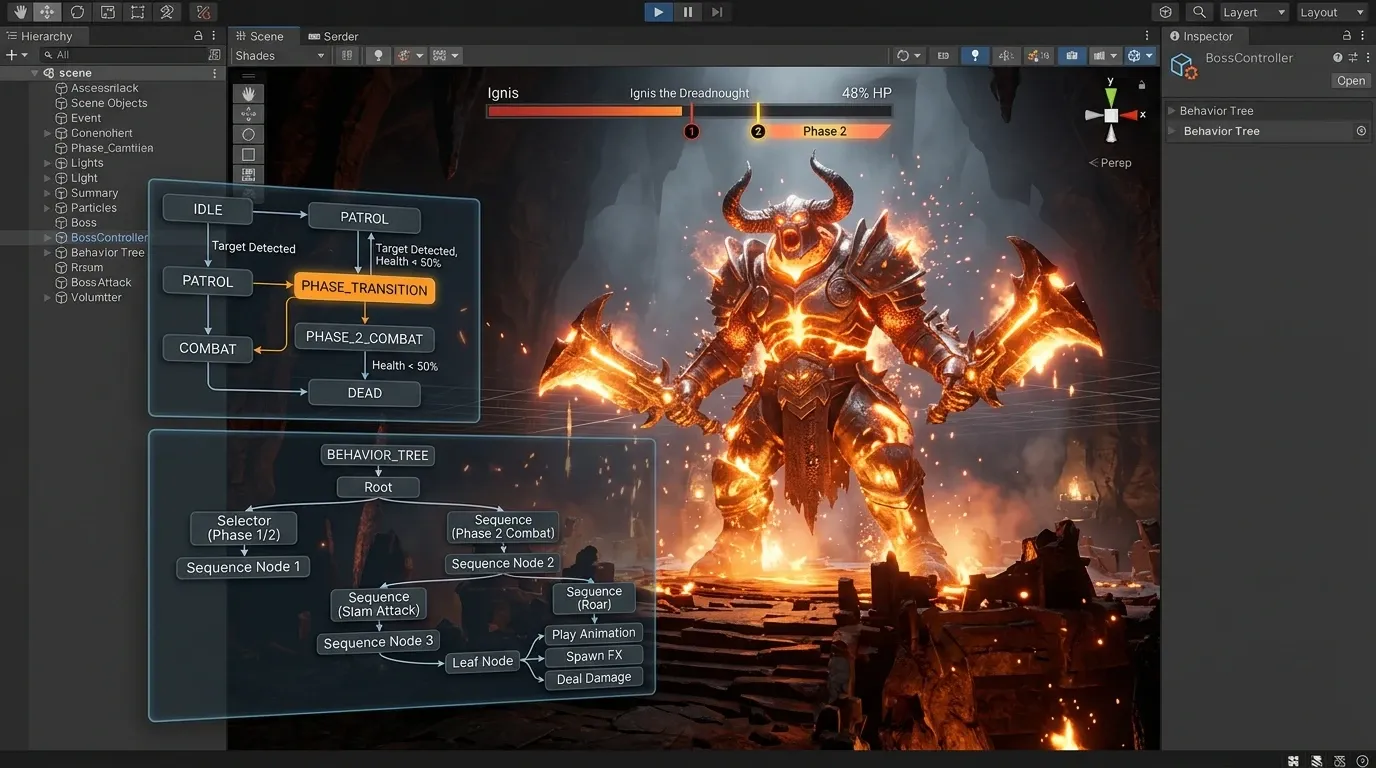Switch to the Serder tab

pos(333,36)
